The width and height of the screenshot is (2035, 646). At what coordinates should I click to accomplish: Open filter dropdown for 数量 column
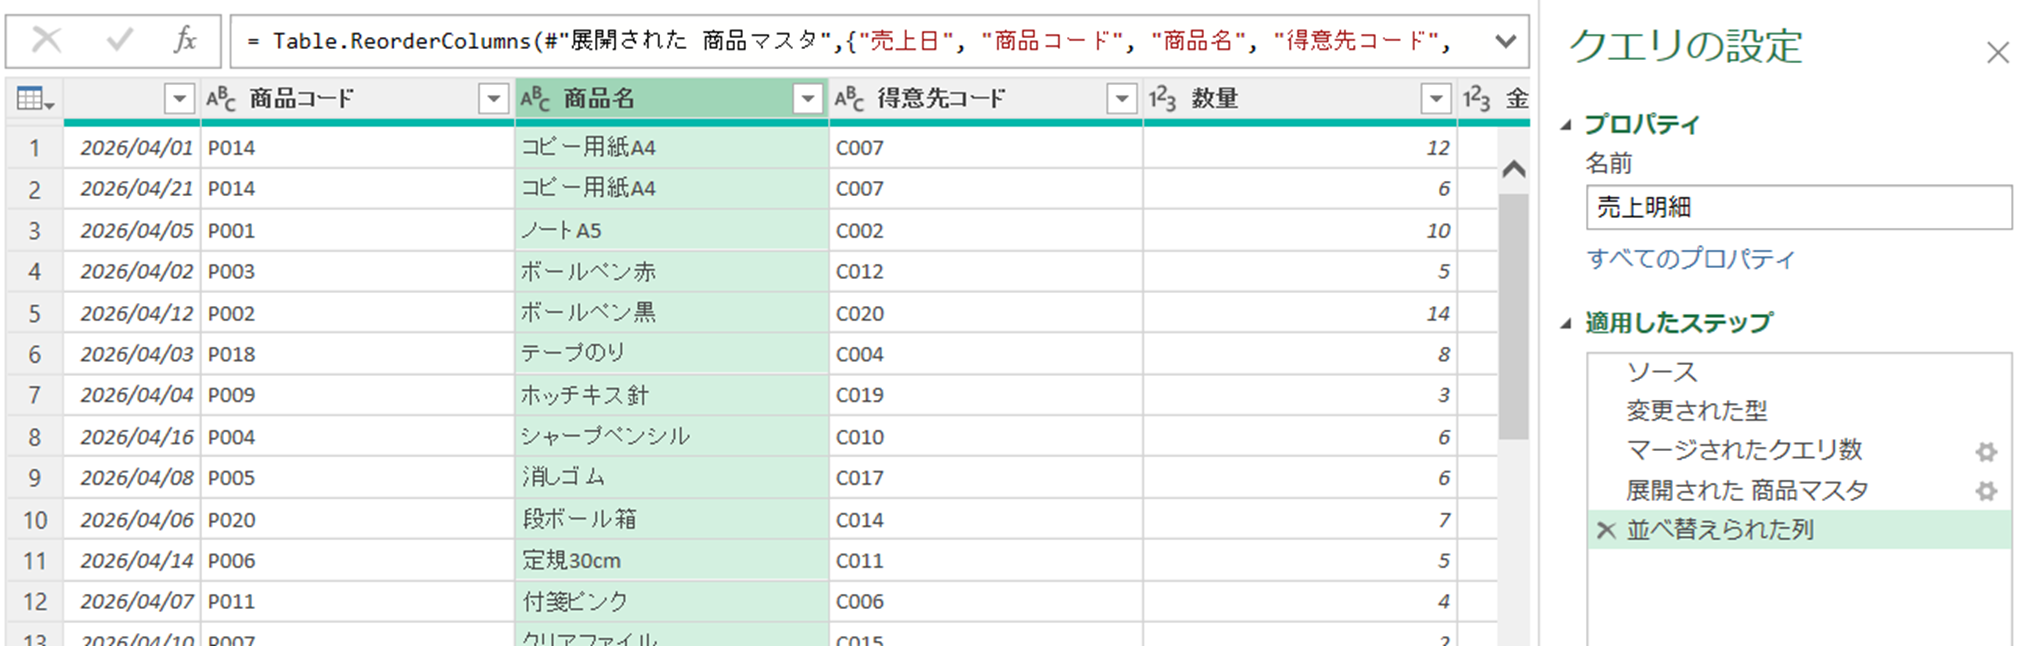pyautogui.click(x=1436, y=99)
